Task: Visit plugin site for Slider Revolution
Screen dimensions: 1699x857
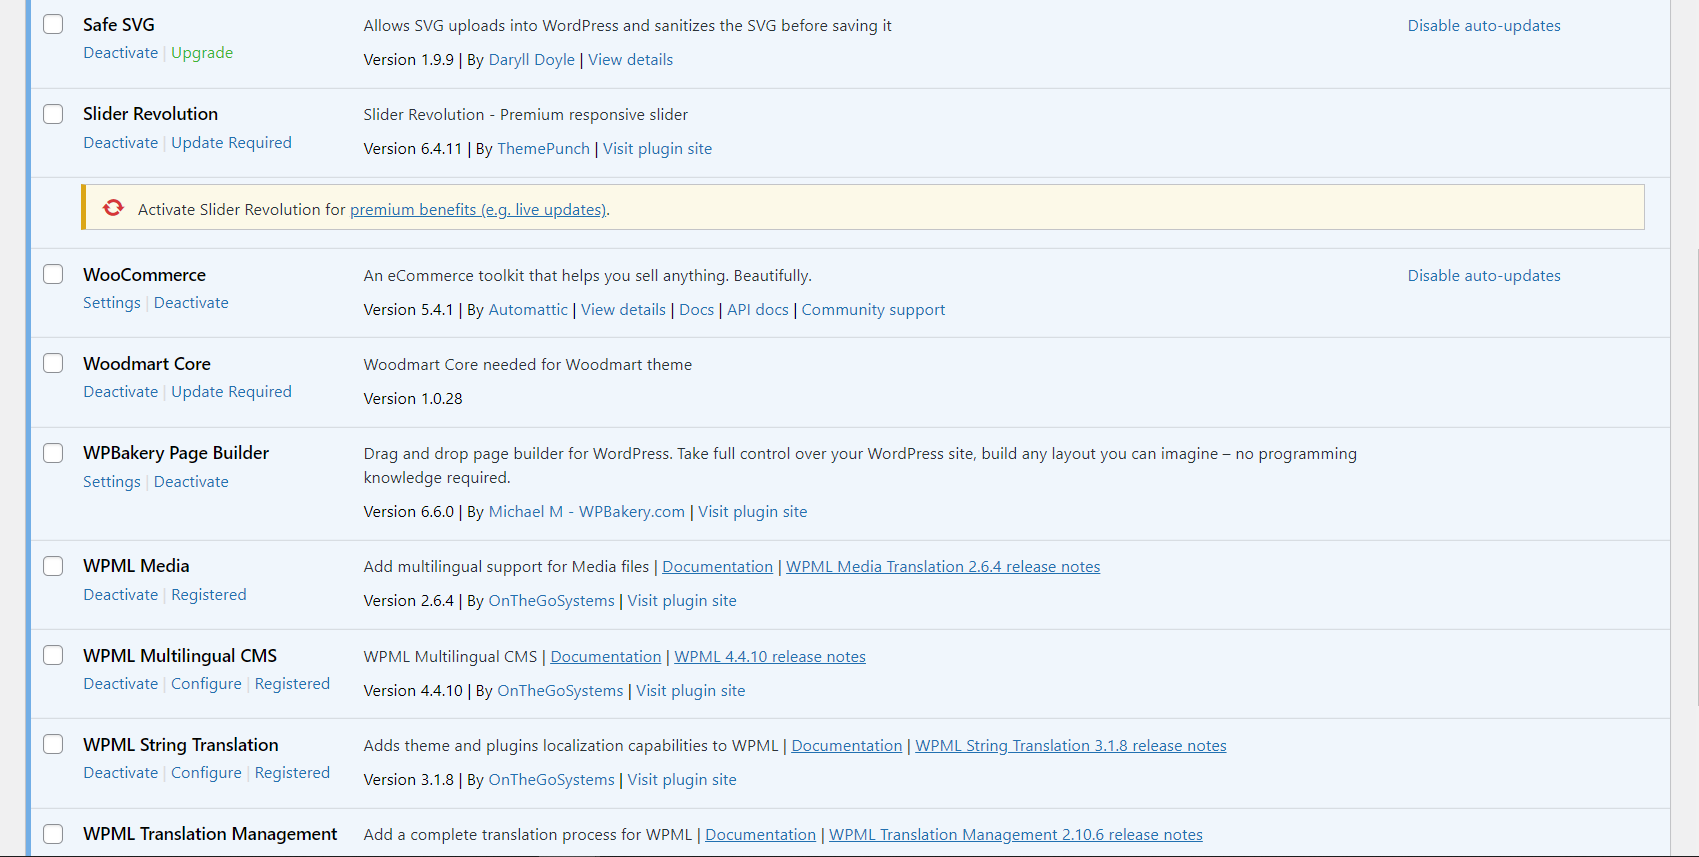Action: coord(657,149)
